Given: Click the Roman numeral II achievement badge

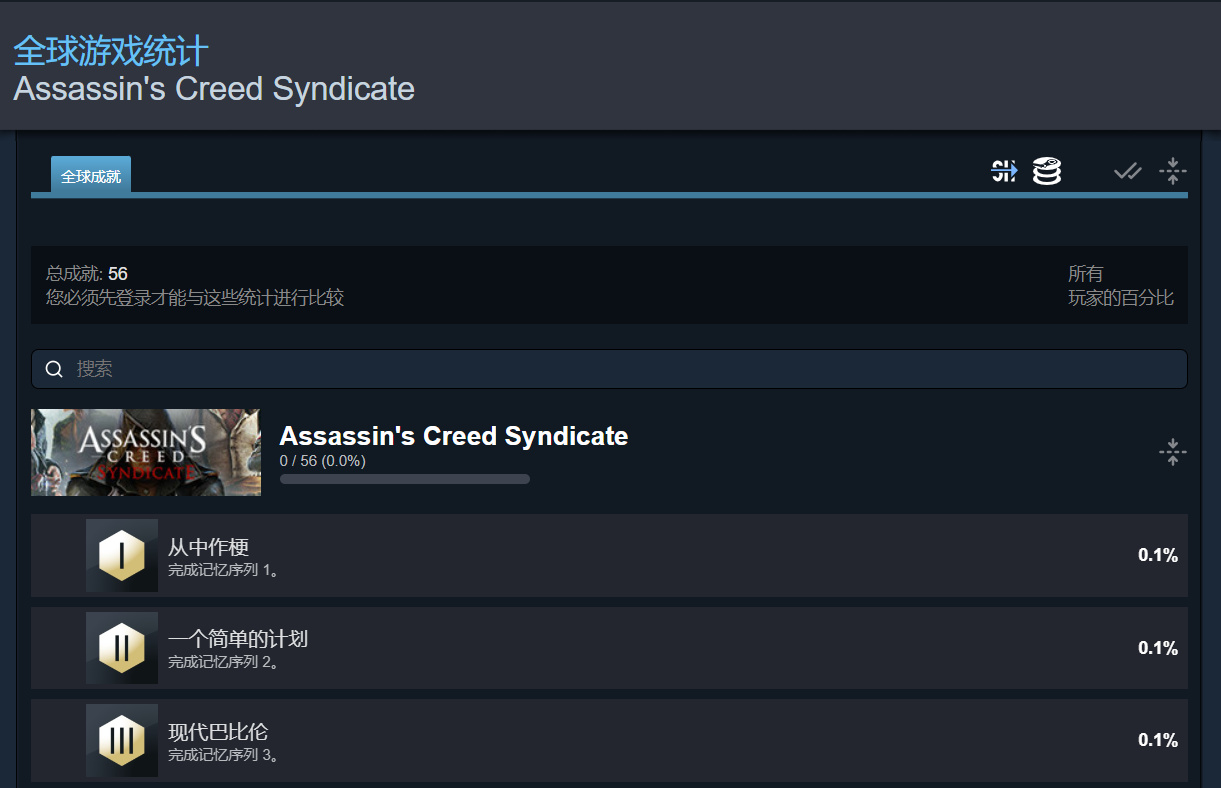Looking at the screenshot, I should [x=122, y=648].
